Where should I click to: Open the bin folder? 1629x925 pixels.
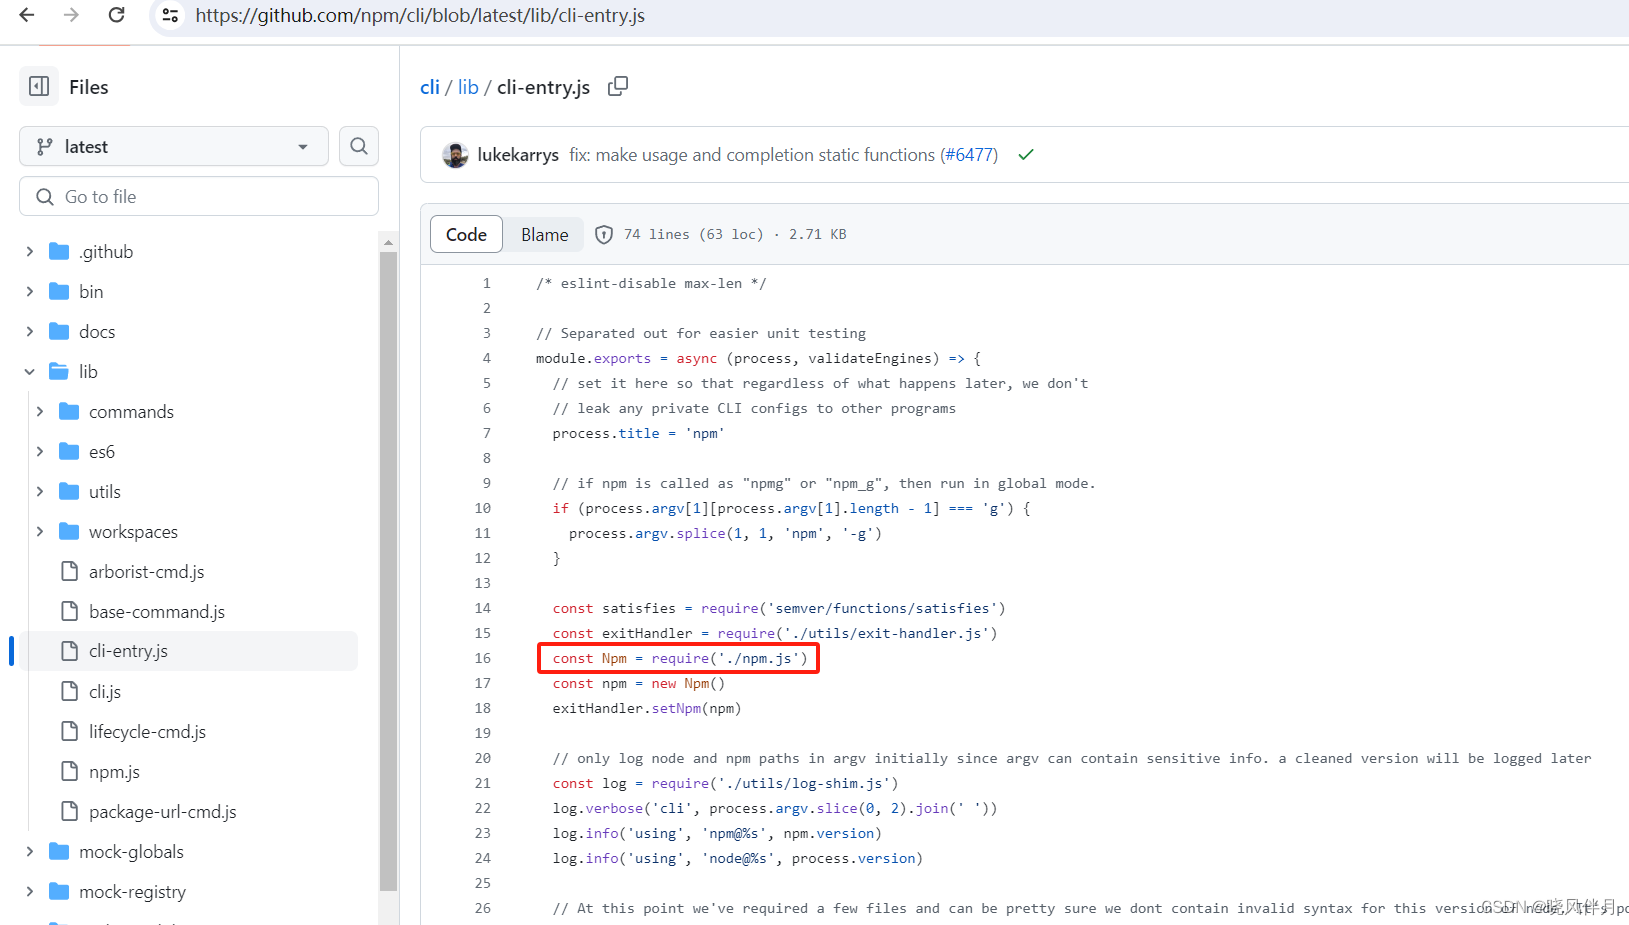[91, 292]
